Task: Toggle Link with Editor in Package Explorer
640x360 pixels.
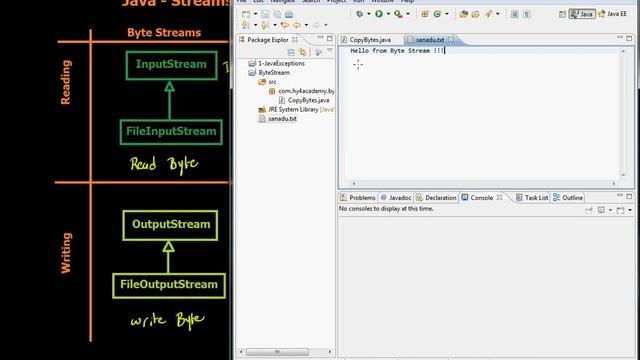Action: 303,52
